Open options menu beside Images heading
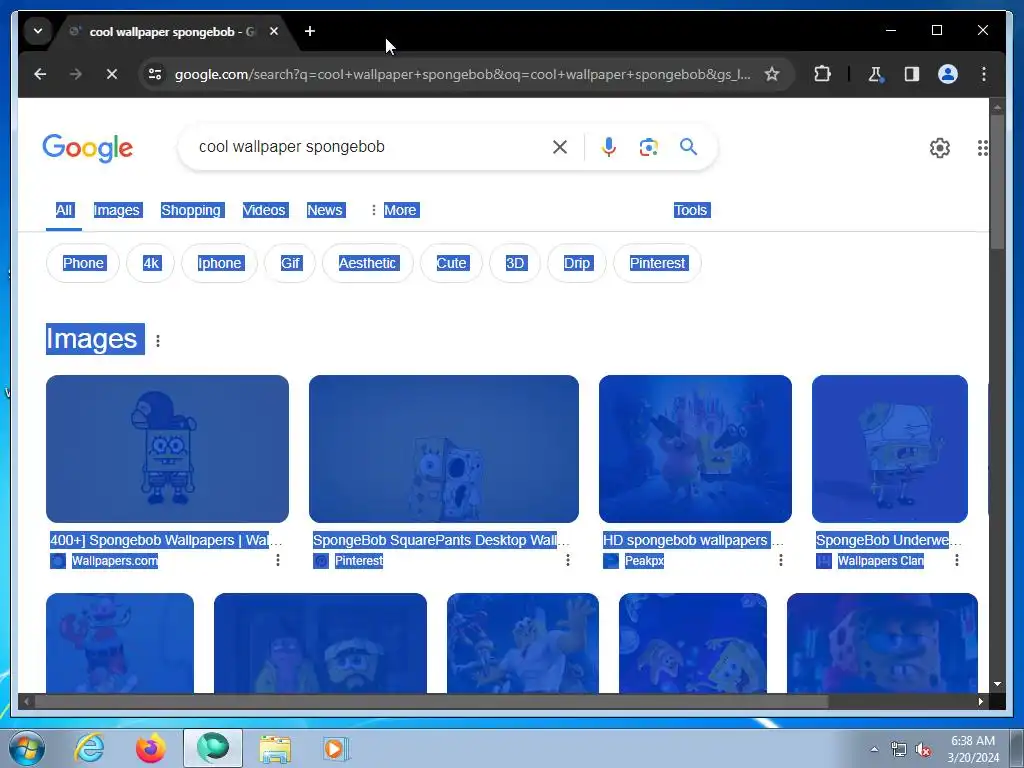Viewport: 1024px width, 768px height. (157, 340)
